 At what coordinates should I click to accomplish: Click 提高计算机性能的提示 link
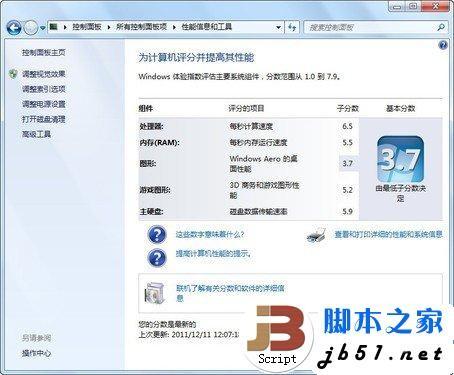213,254
